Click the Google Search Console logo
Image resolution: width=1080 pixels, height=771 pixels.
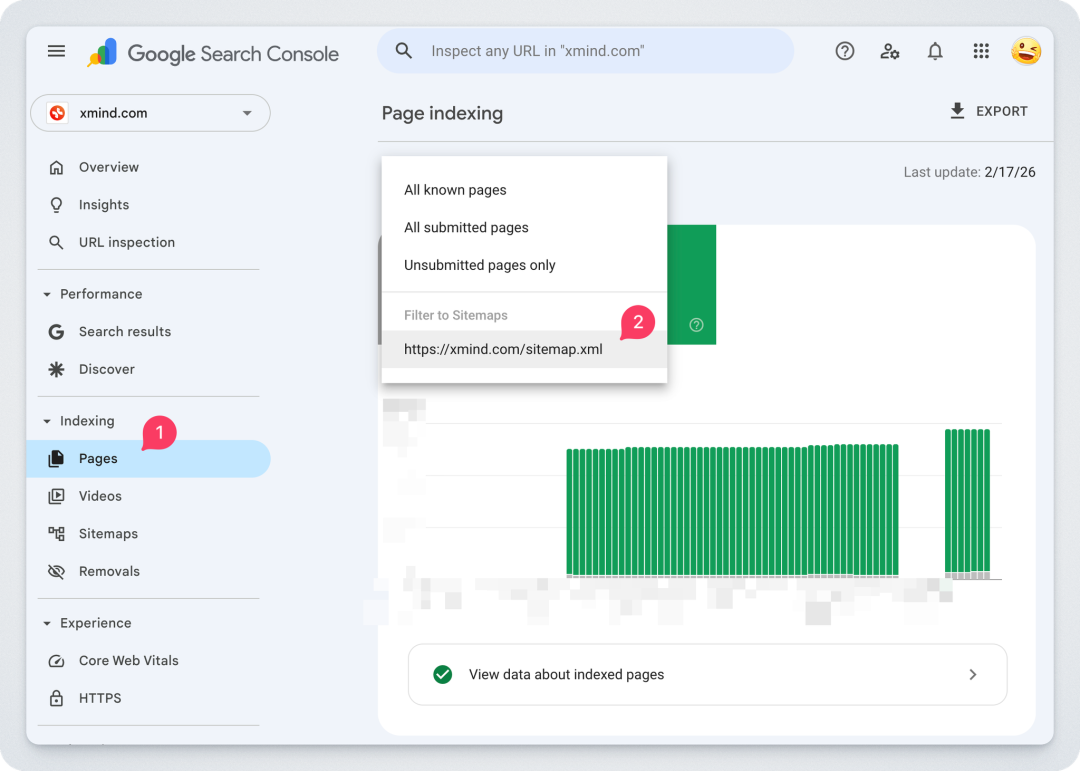coord(213,53)
